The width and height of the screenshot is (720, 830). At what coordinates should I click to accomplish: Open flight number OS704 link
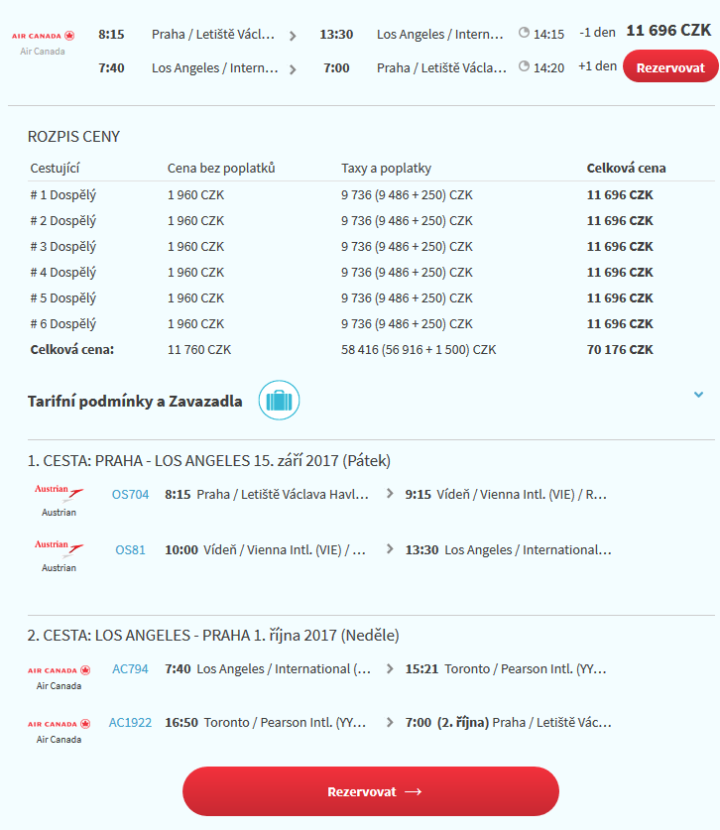pyautogui.click(x=130, y=494)
